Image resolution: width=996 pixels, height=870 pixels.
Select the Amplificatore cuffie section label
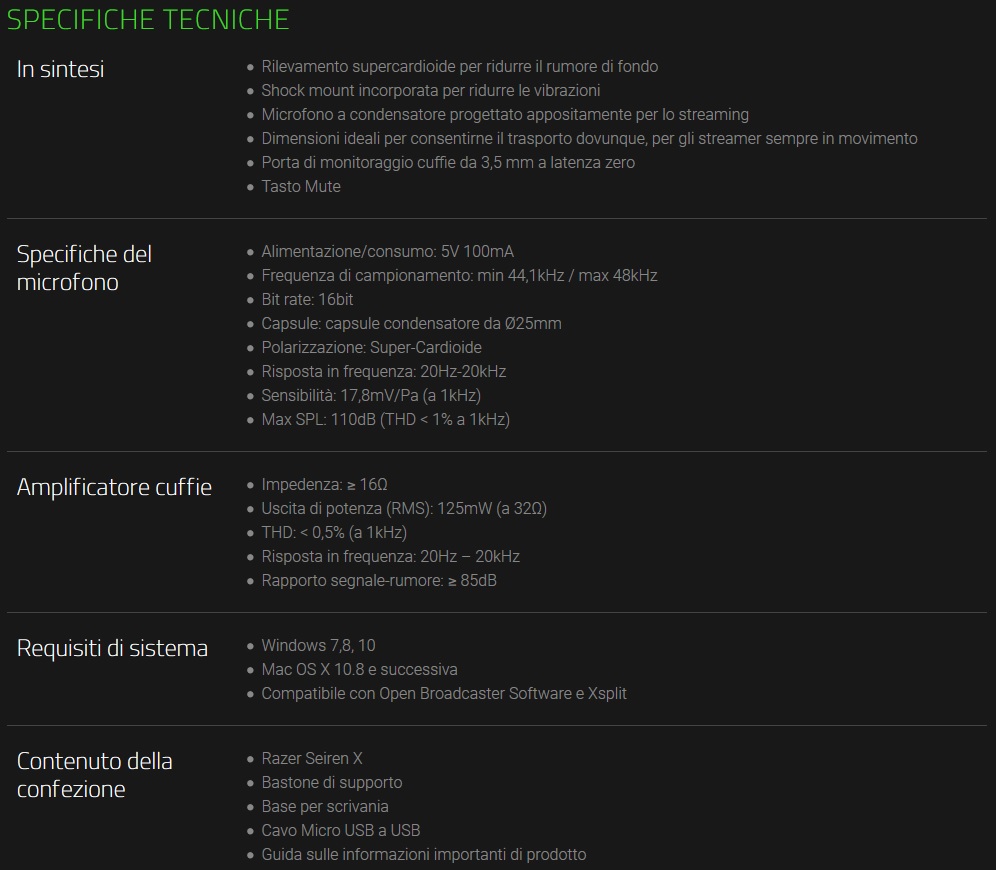[114, 487]
